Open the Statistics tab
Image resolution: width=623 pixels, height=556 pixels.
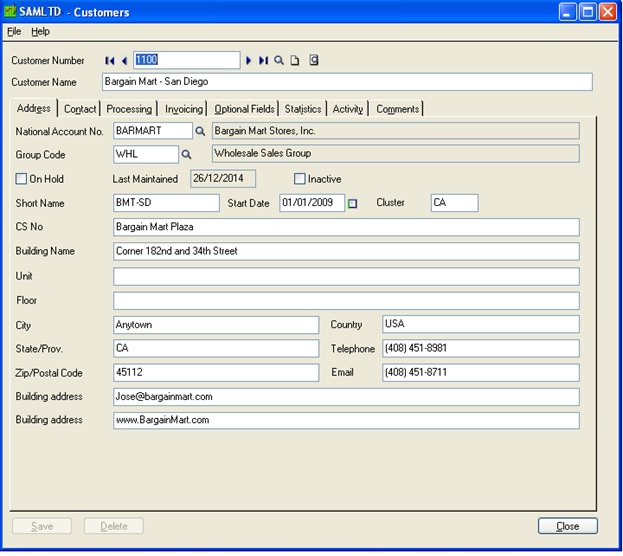point(303,109)
